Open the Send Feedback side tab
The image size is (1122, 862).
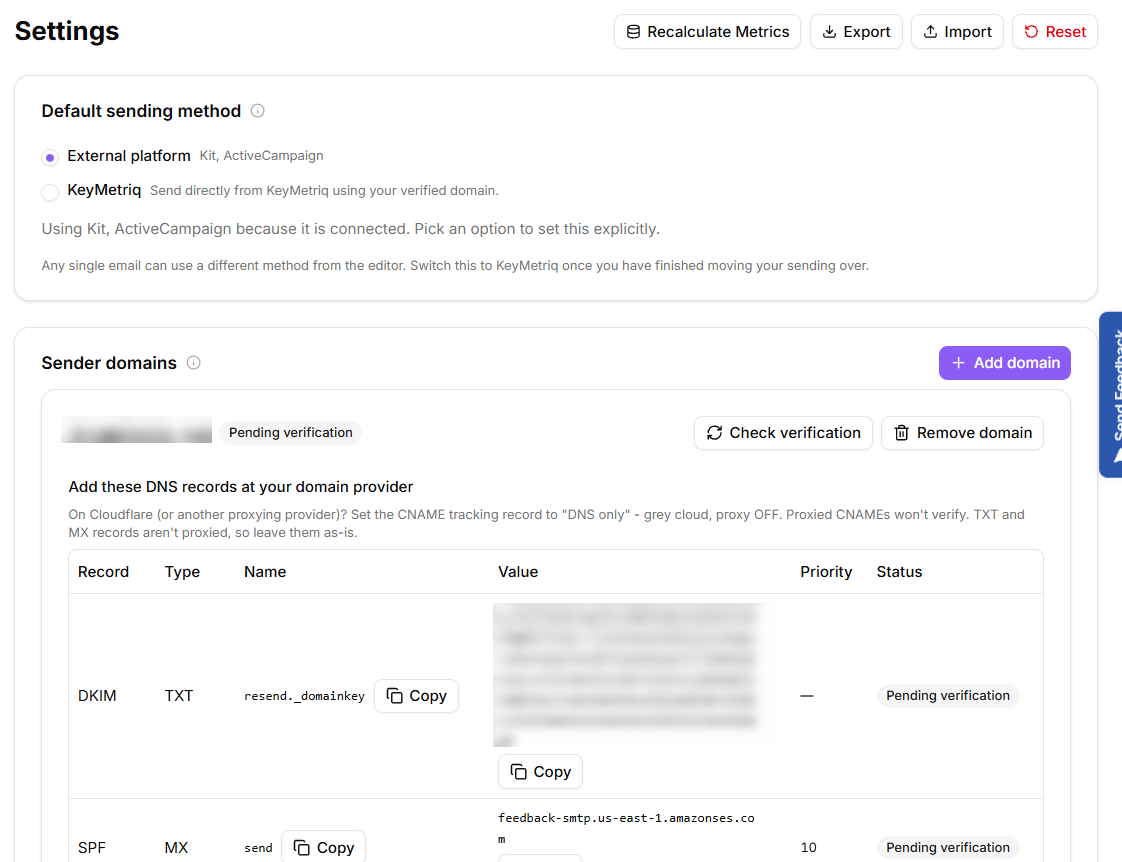pos(1111,394)
